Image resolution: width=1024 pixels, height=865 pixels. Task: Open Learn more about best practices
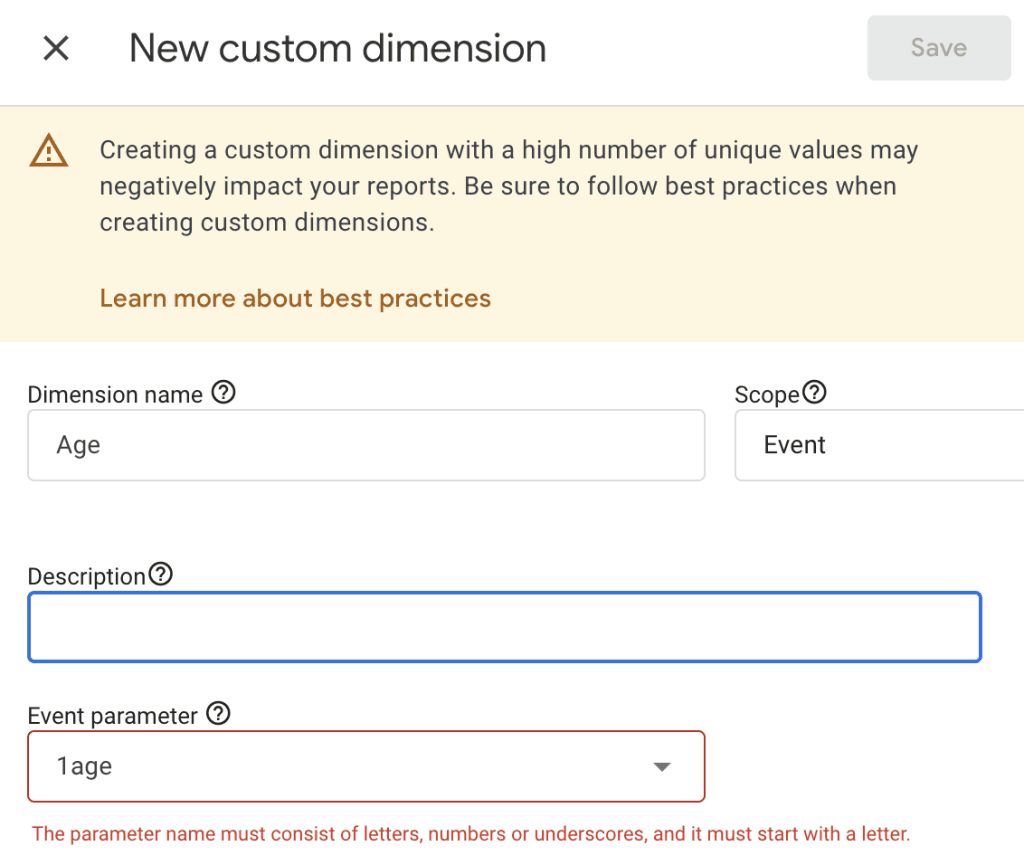coord(294,298)
